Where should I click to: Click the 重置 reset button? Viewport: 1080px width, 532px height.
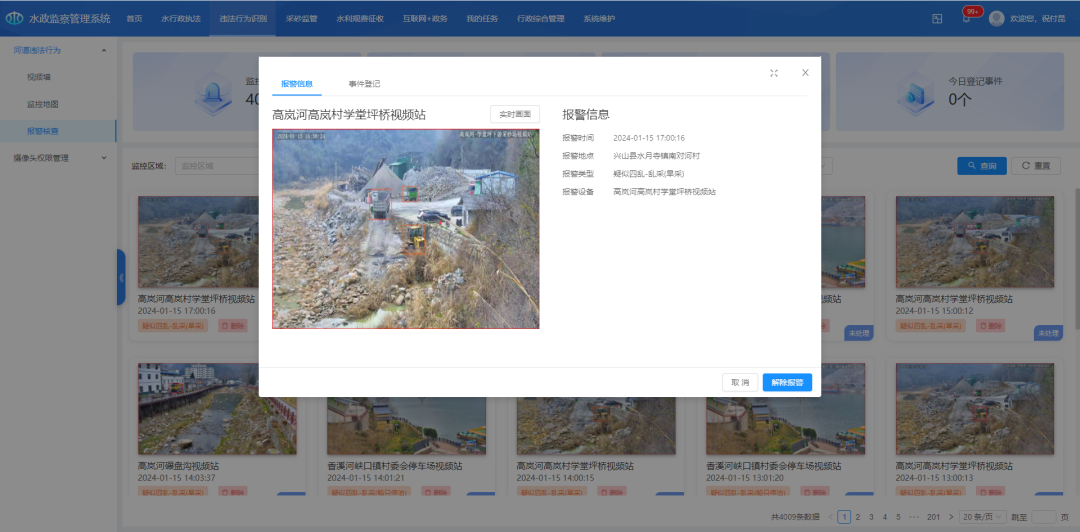(1035, 166)
